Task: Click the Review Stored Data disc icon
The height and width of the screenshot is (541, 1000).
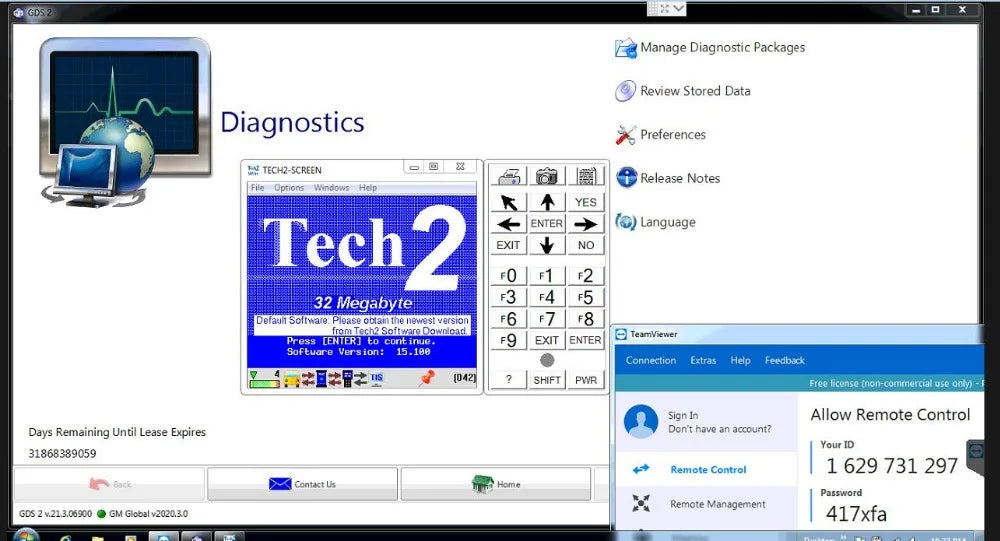Action: [x=626, y=91]
